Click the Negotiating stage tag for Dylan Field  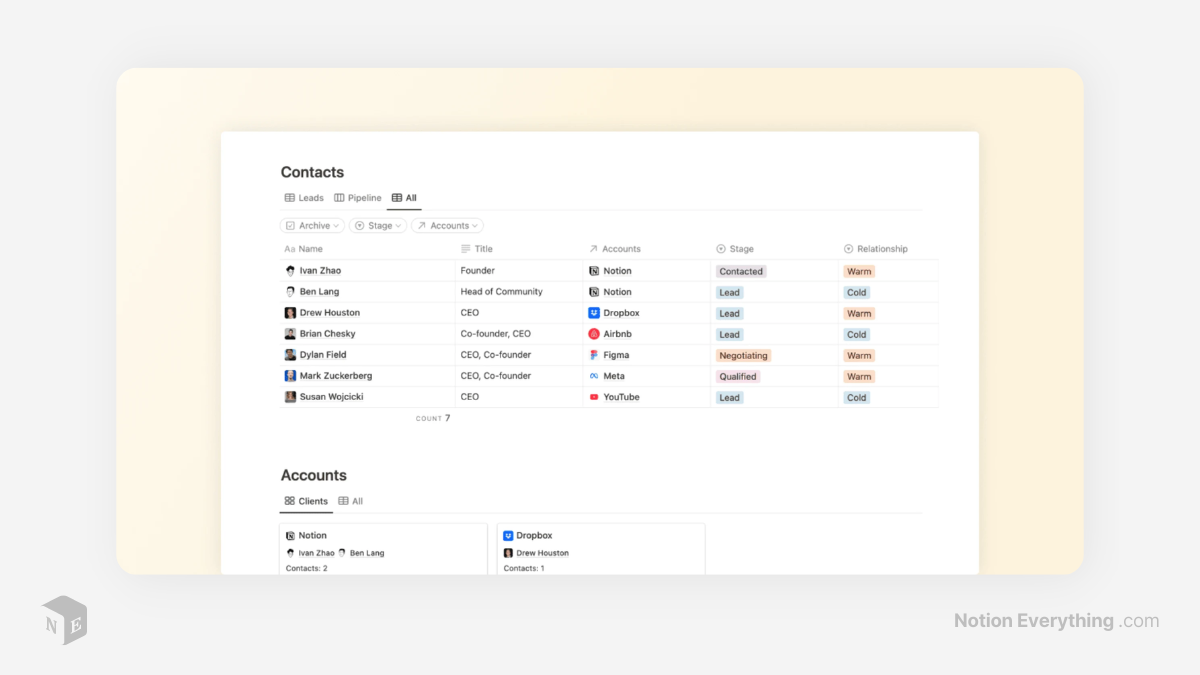[743, 356]
